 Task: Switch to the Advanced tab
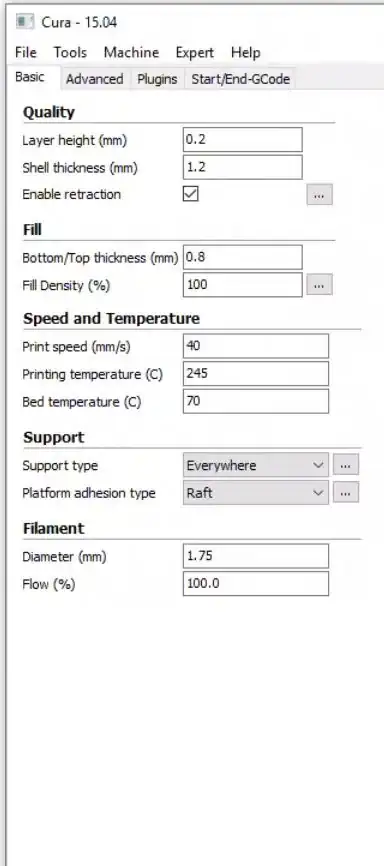tap(94, 79)
